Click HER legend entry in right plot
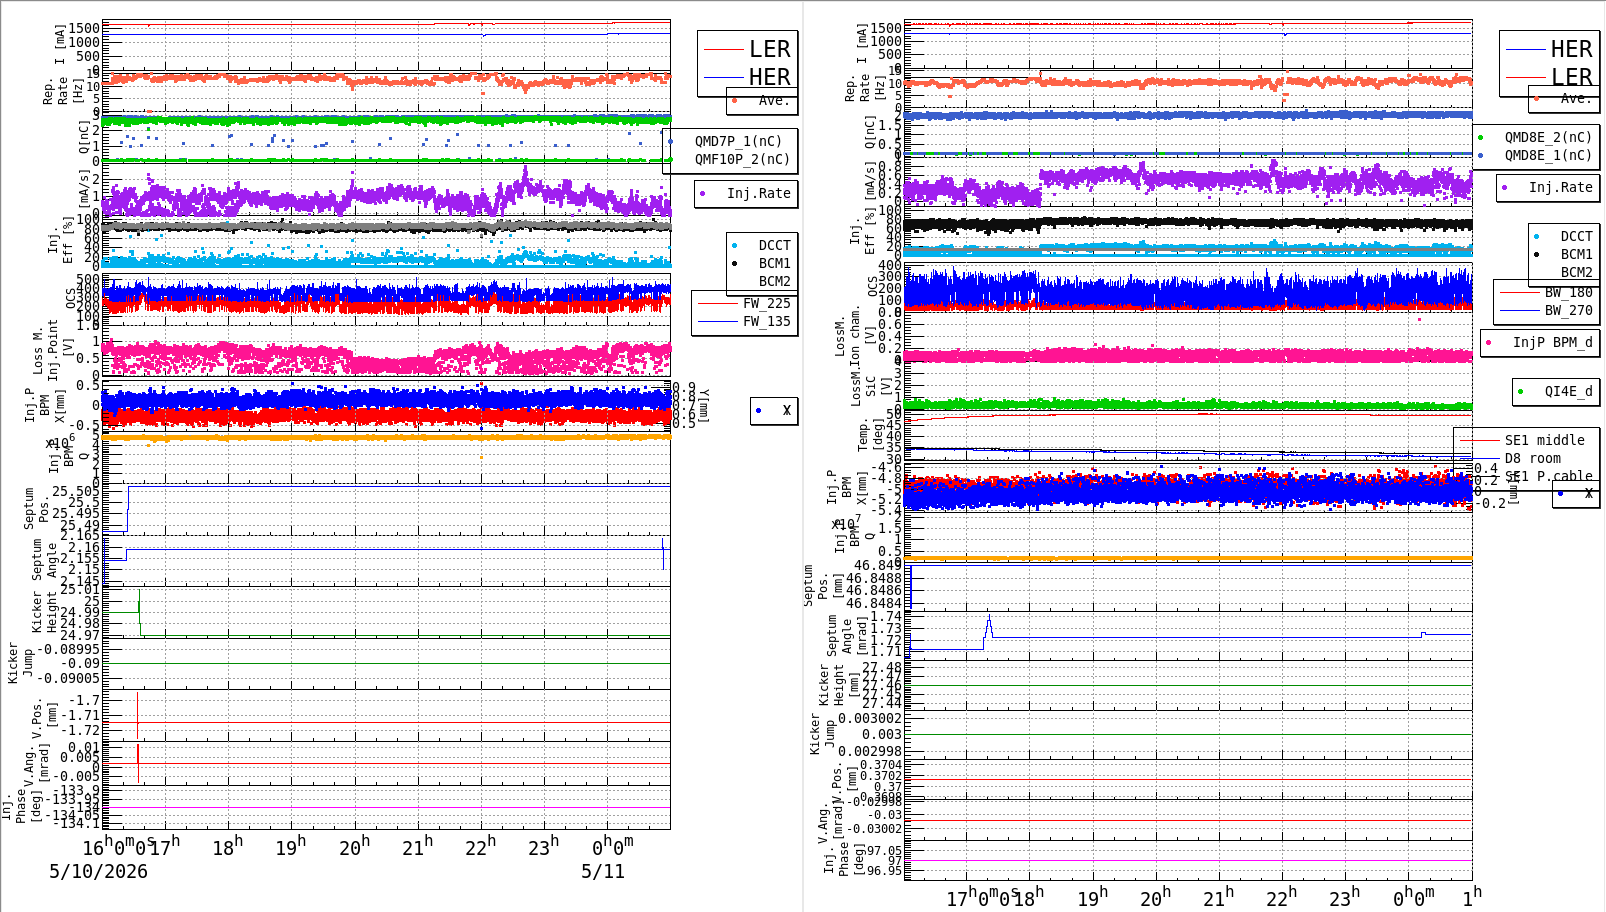The image size is (1606, 912). 1549,49
